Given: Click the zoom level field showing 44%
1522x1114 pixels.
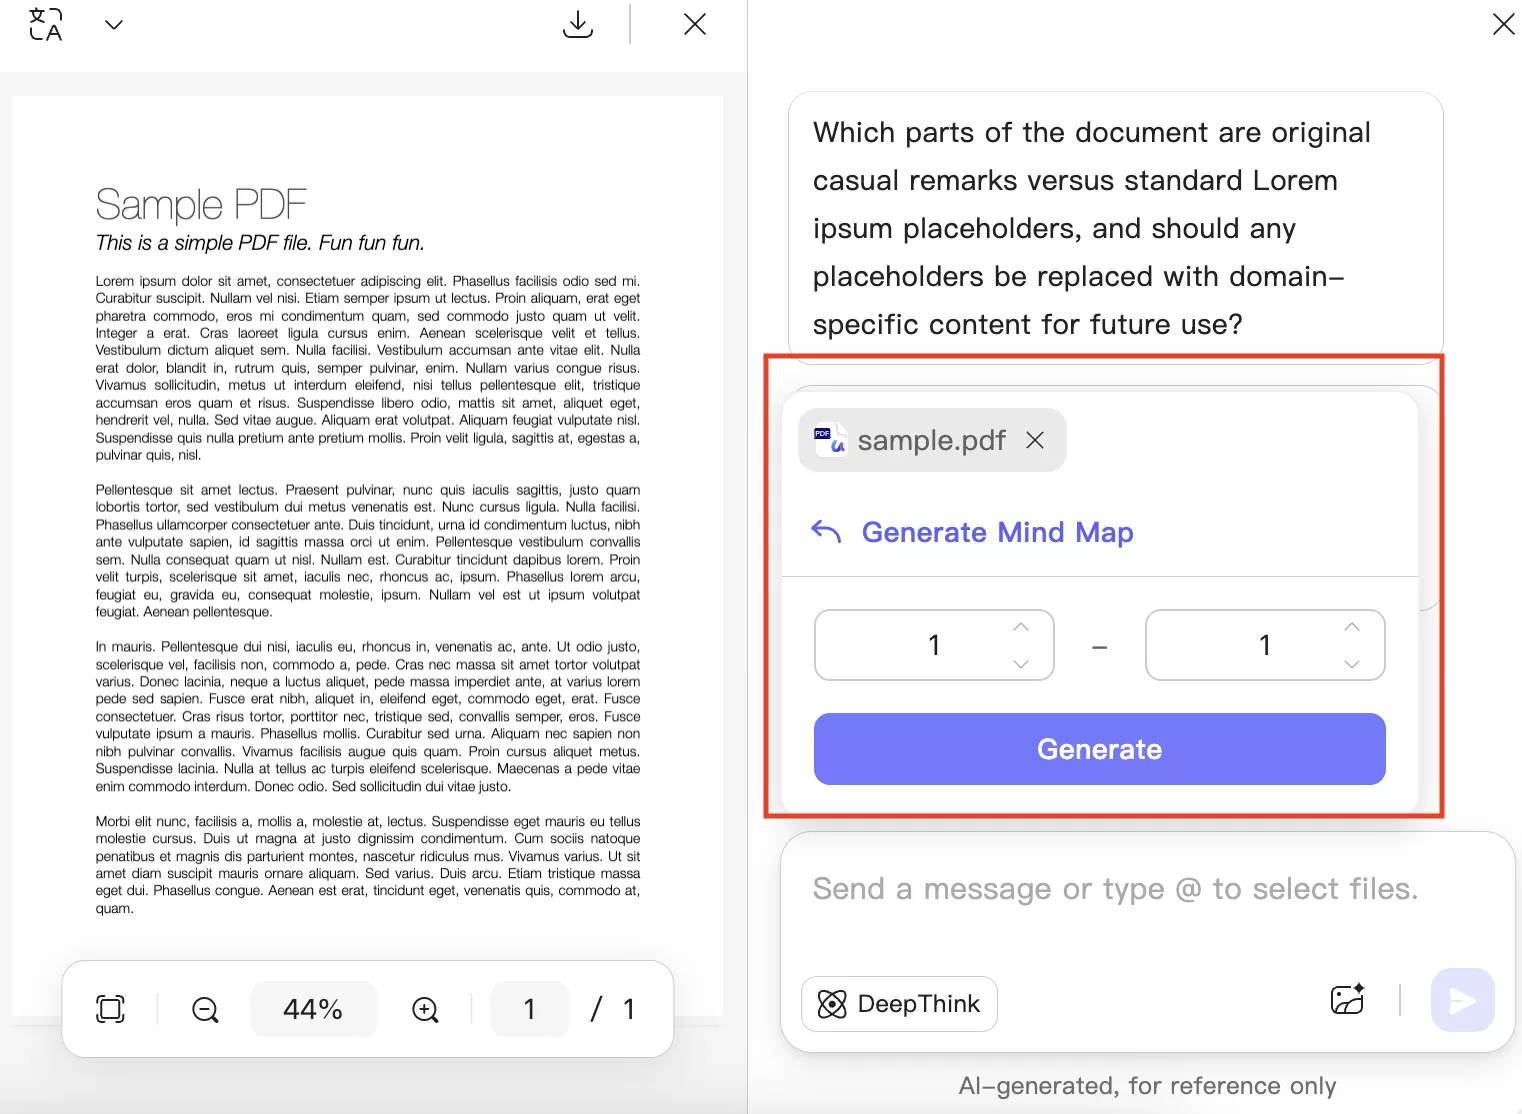Looking at the screenshot, I should point(314,1008).
